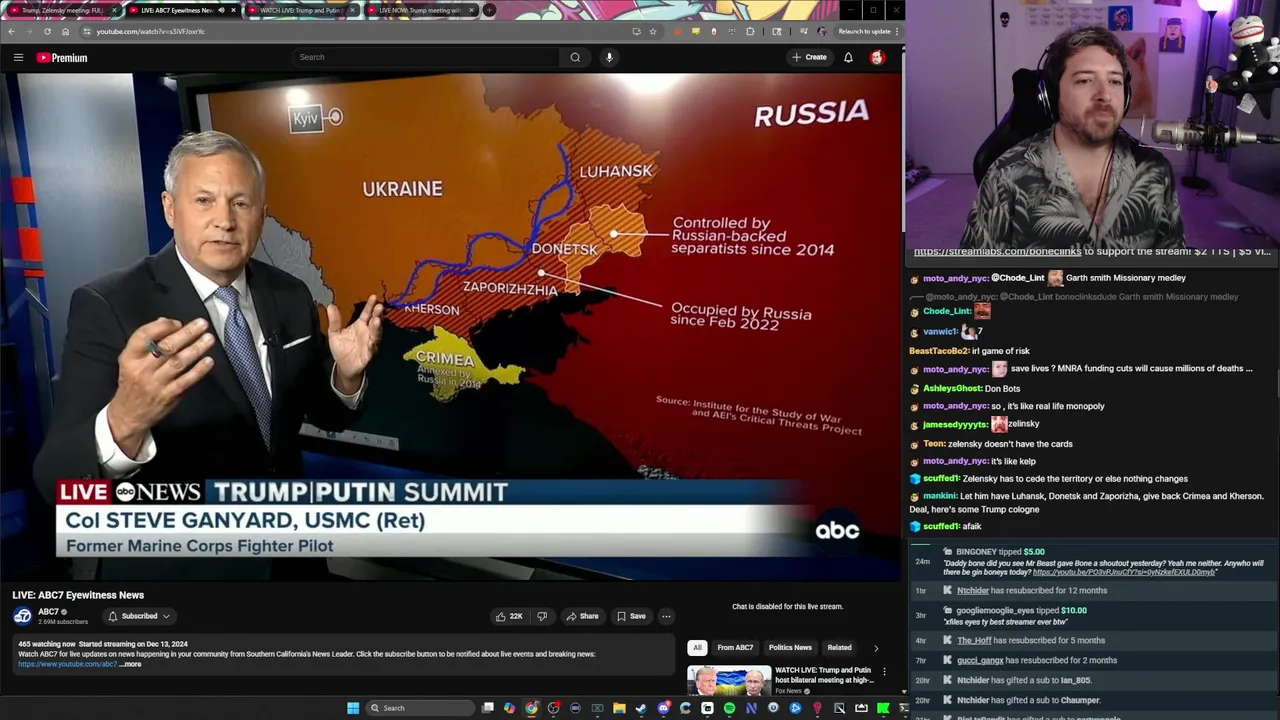Open the browser extensions puzzle icon
This screenshot has height=720, width=1280.
point(750,31)
